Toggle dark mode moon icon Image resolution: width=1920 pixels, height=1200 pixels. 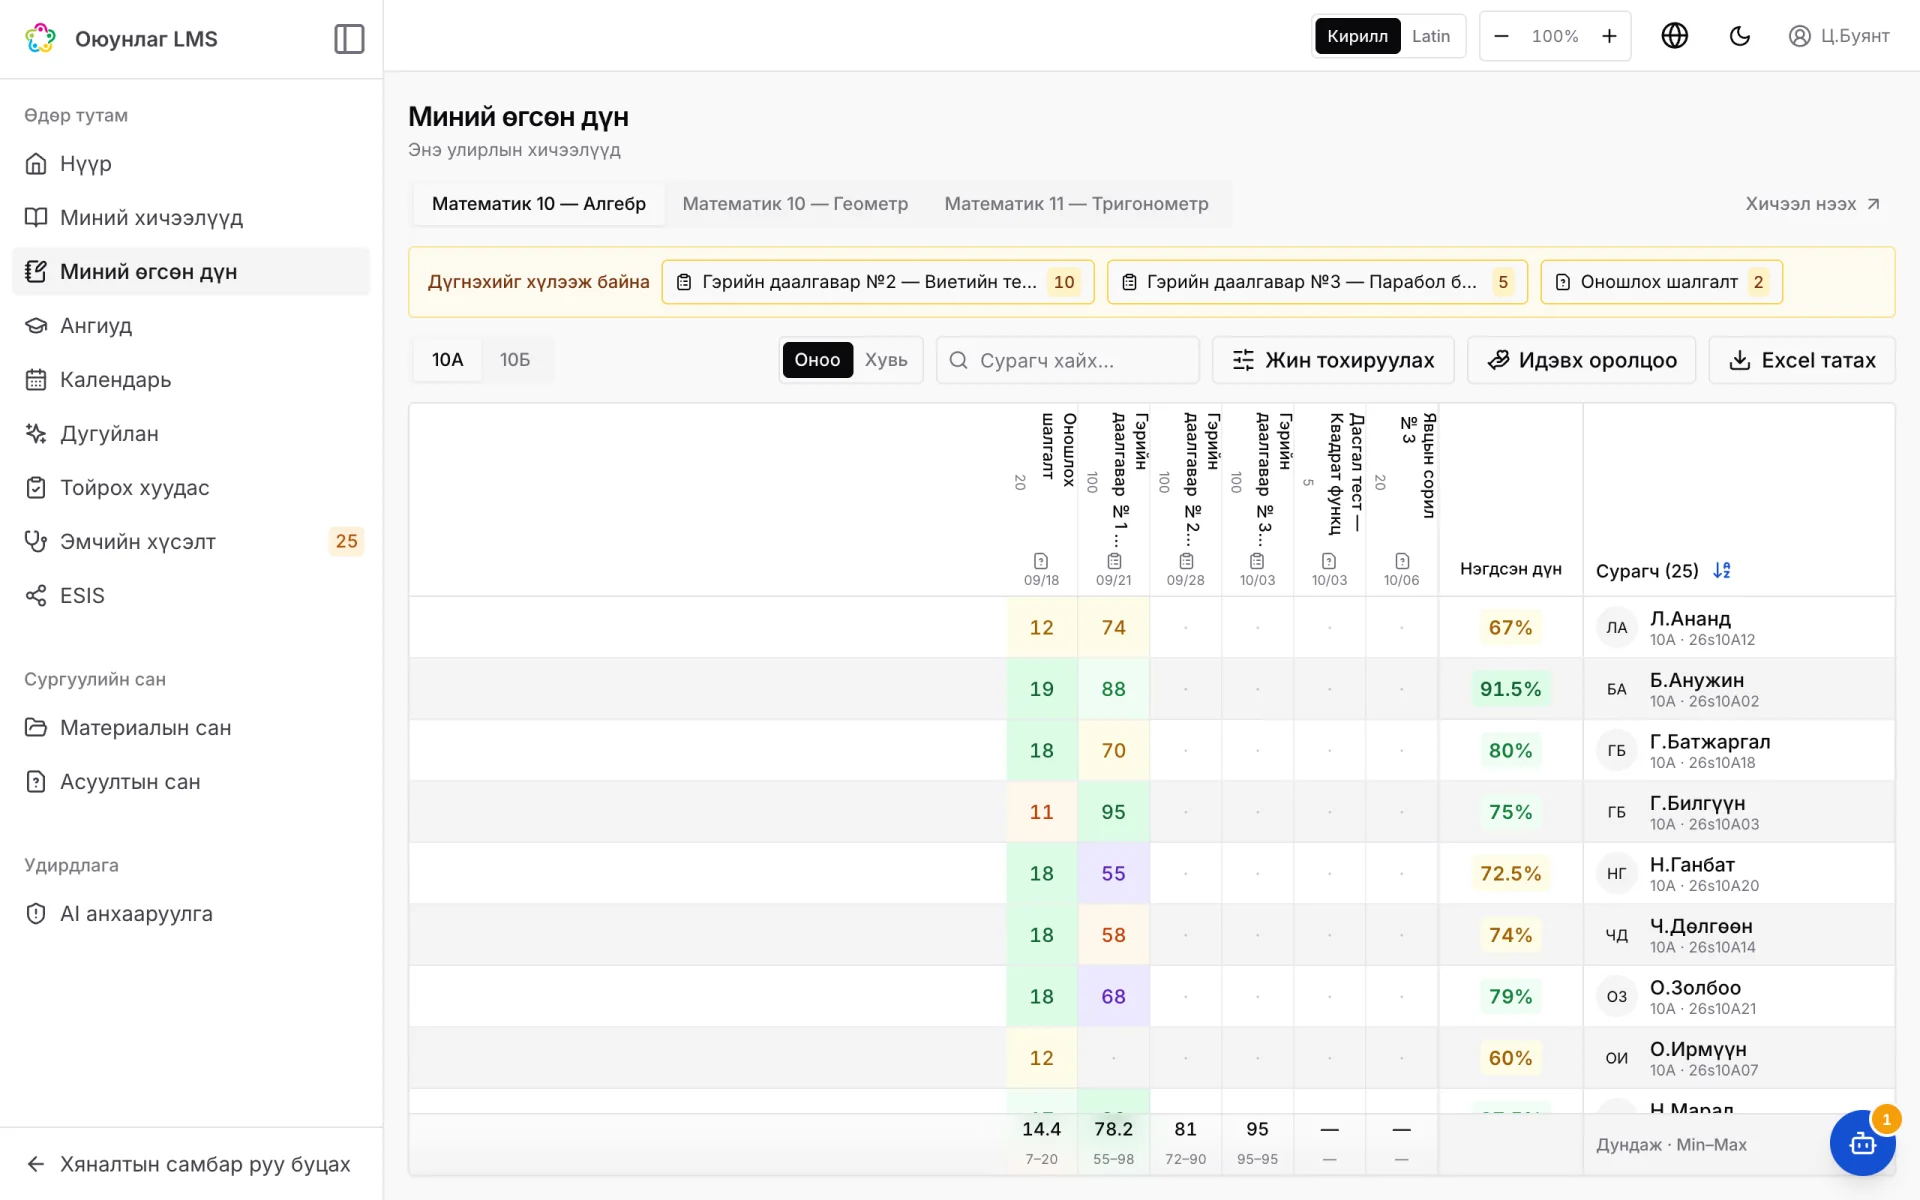(1740, 36)
